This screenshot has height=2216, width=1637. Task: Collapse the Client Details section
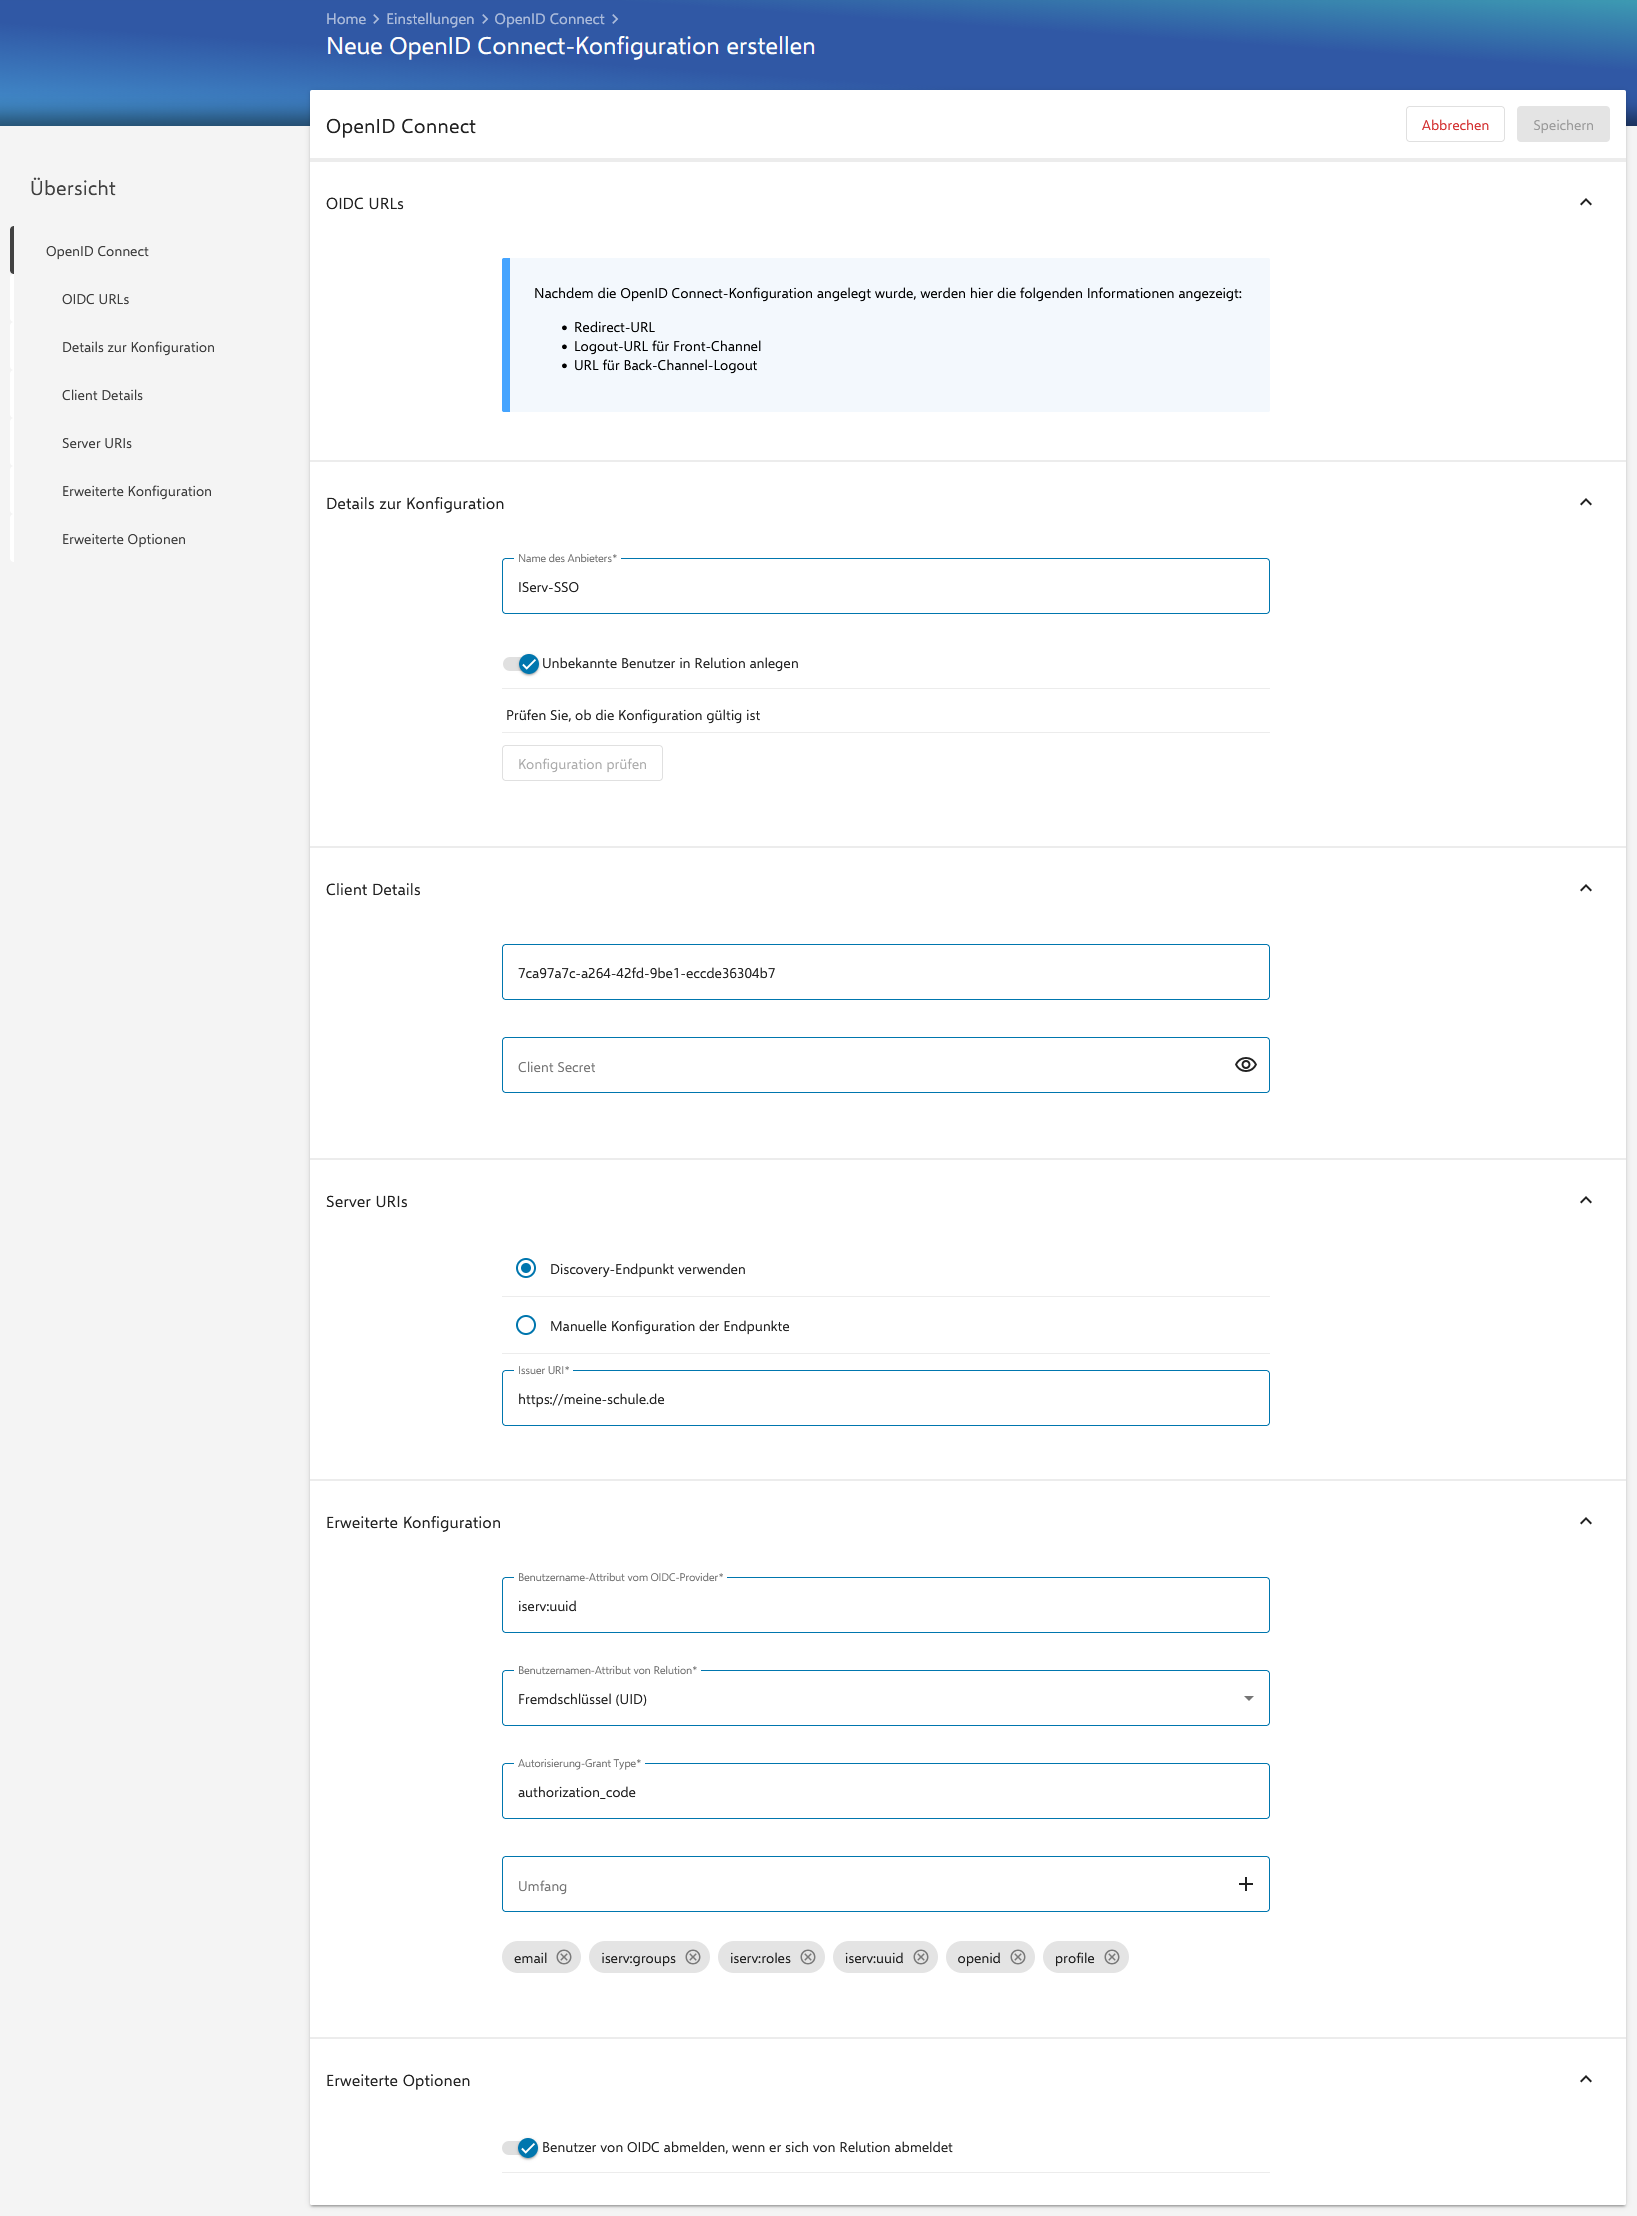click(1586, 888)
